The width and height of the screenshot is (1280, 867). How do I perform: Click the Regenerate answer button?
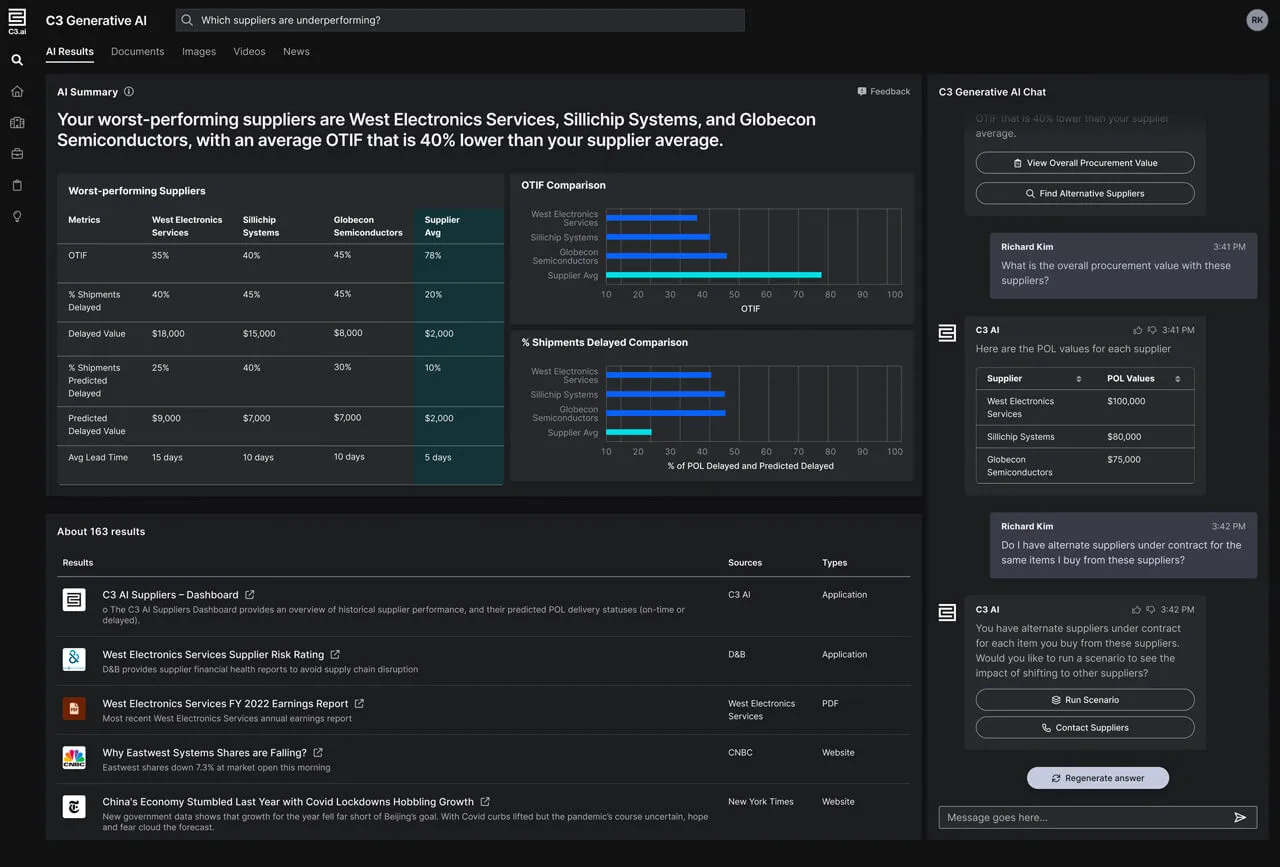click(1098, 778)
